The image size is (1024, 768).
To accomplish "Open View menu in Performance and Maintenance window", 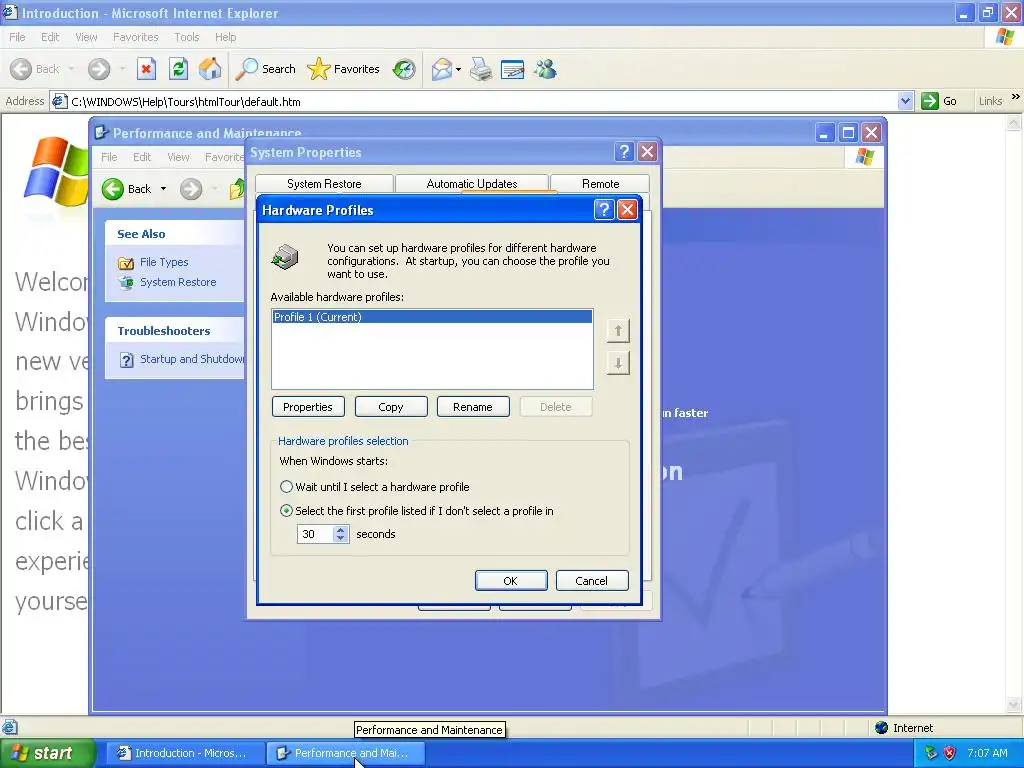I will coord(178,157).
